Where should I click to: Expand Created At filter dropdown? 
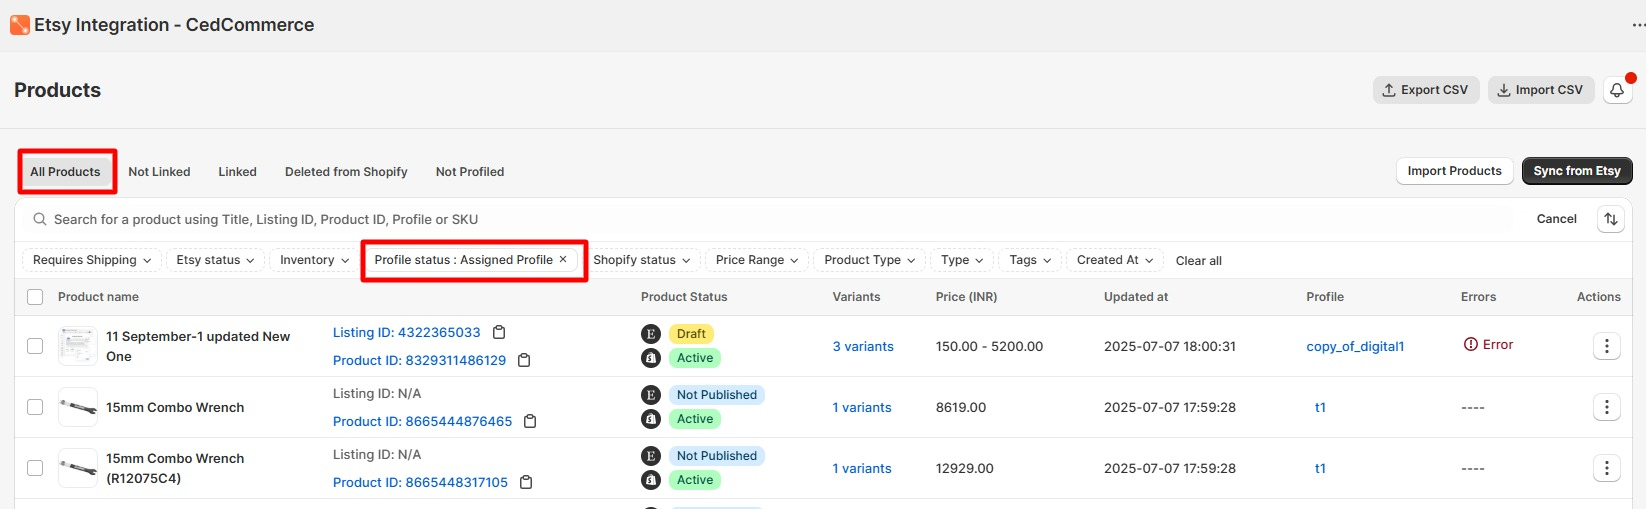[x=1115, y=260]
